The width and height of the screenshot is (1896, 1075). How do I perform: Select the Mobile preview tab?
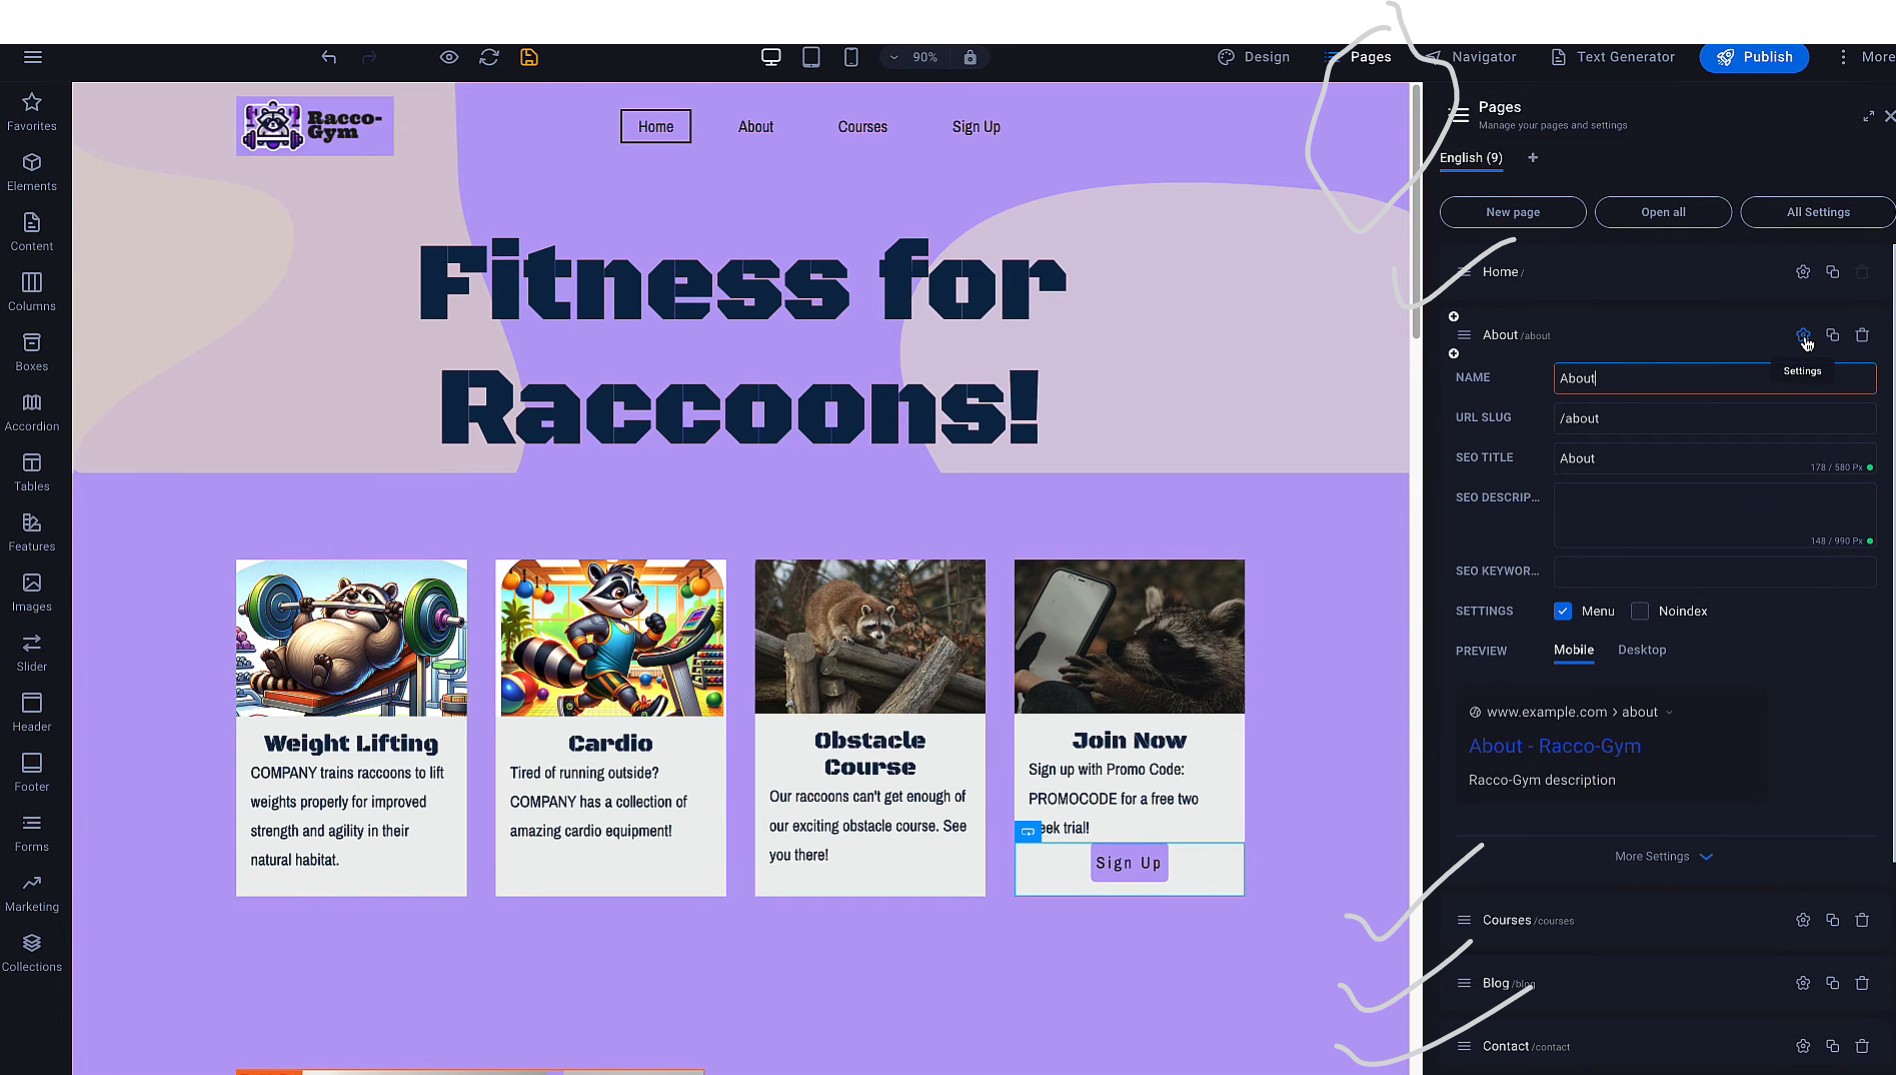[1573, 650]
